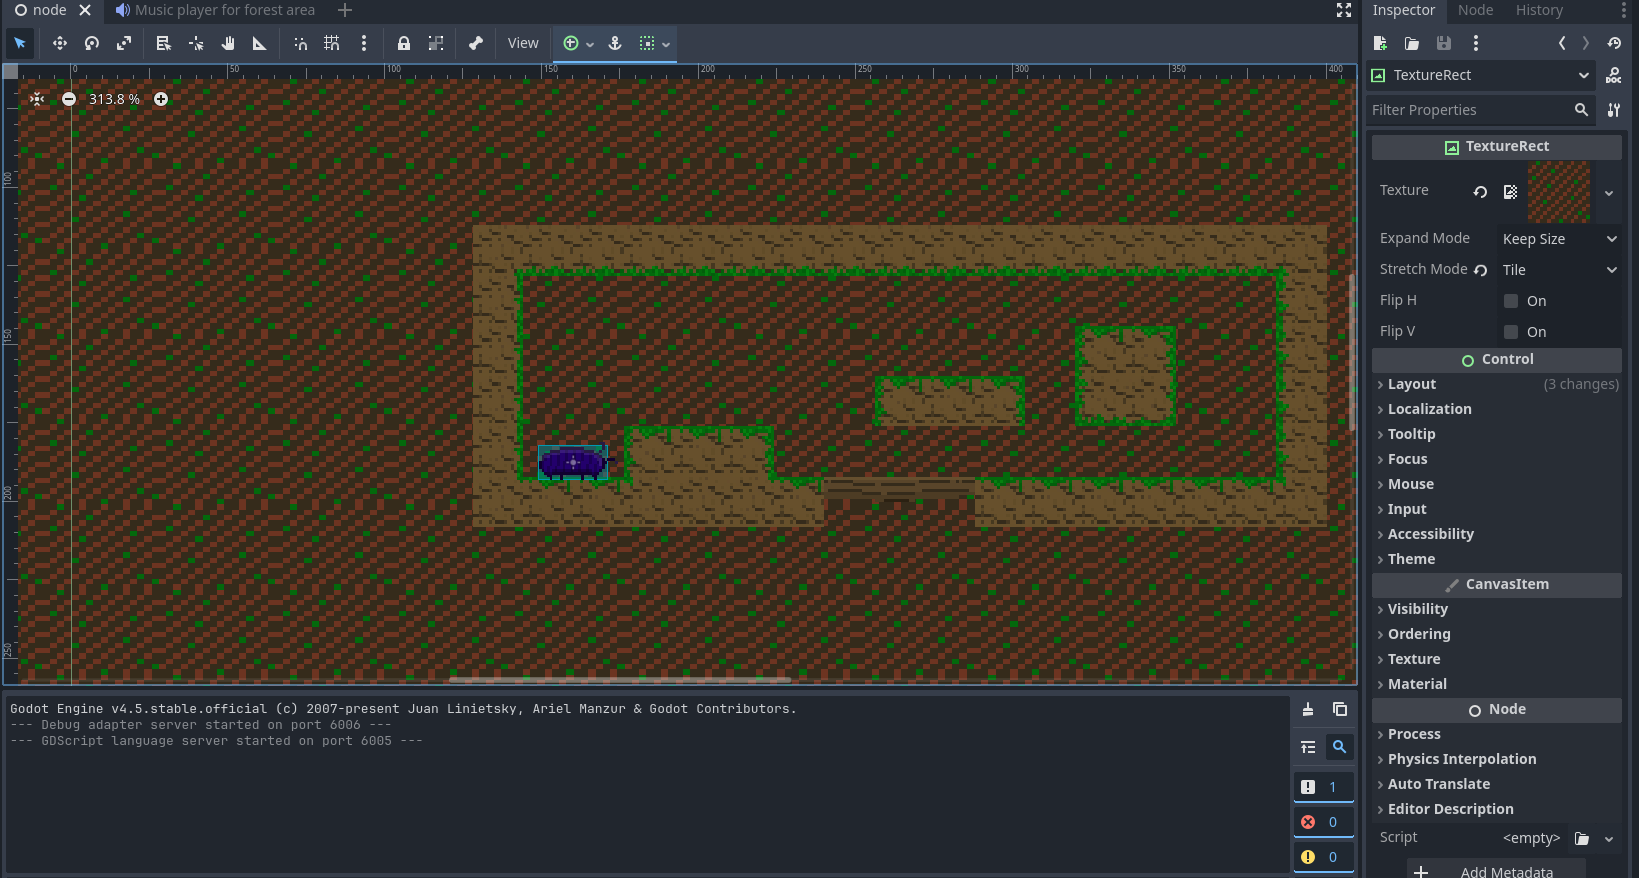The height and width of the screenshot is (878, 1639).
Task: Choose the Rotate mode tool
Action: (x=92, y=43)
